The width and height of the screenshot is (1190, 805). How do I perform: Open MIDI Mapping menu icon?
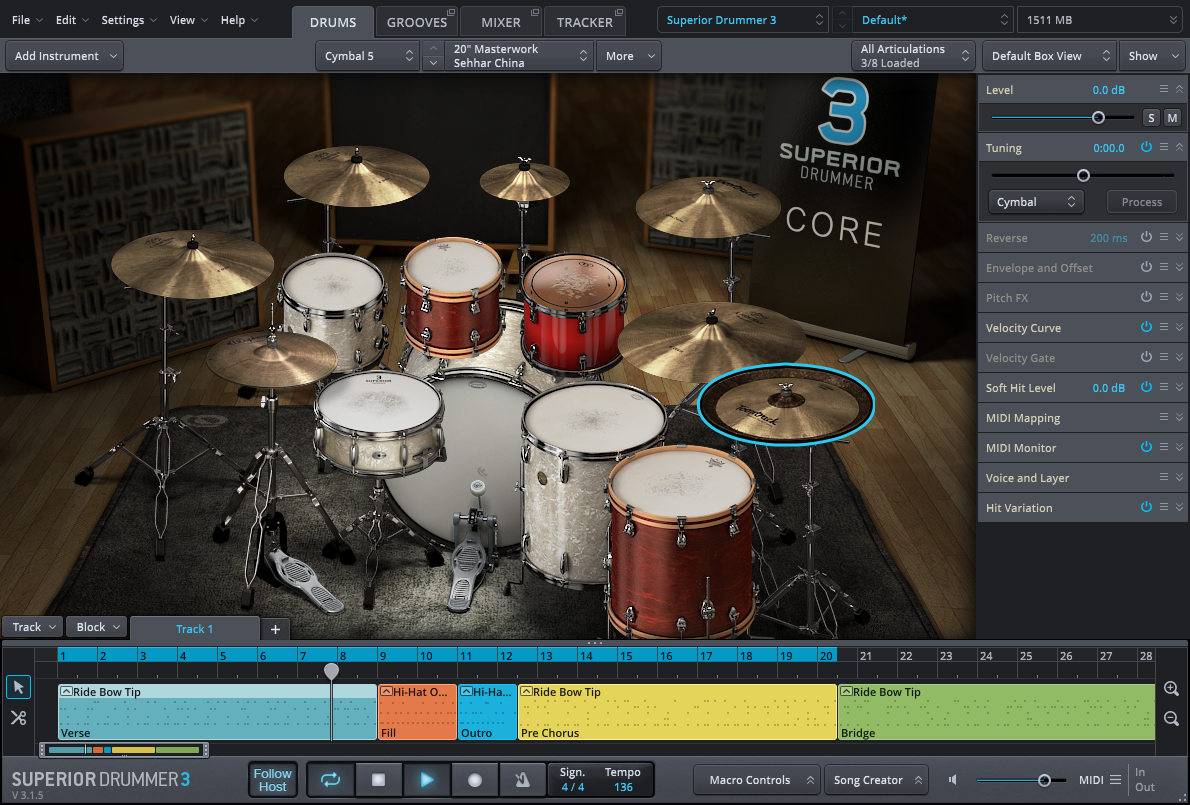click(x=1163, y=417)
